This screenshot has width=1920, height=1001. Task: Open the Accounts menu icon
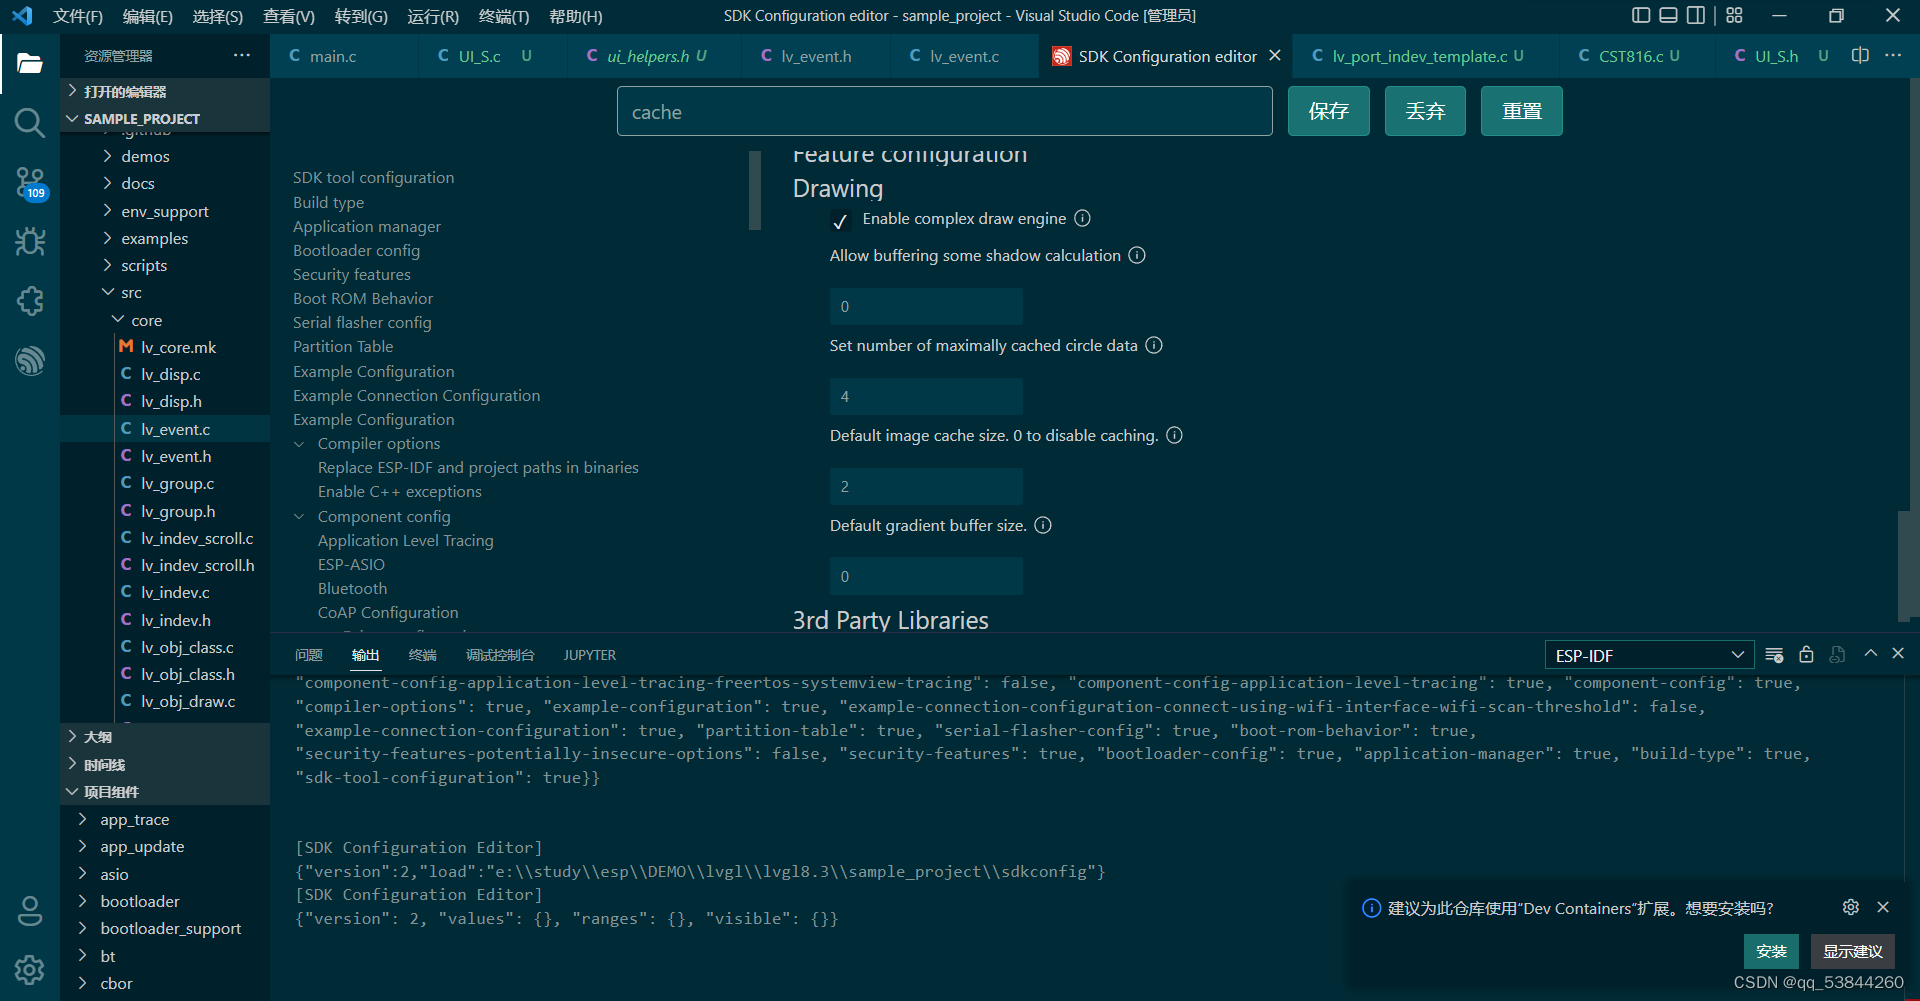pyautogui.click(x=30, y=911)
